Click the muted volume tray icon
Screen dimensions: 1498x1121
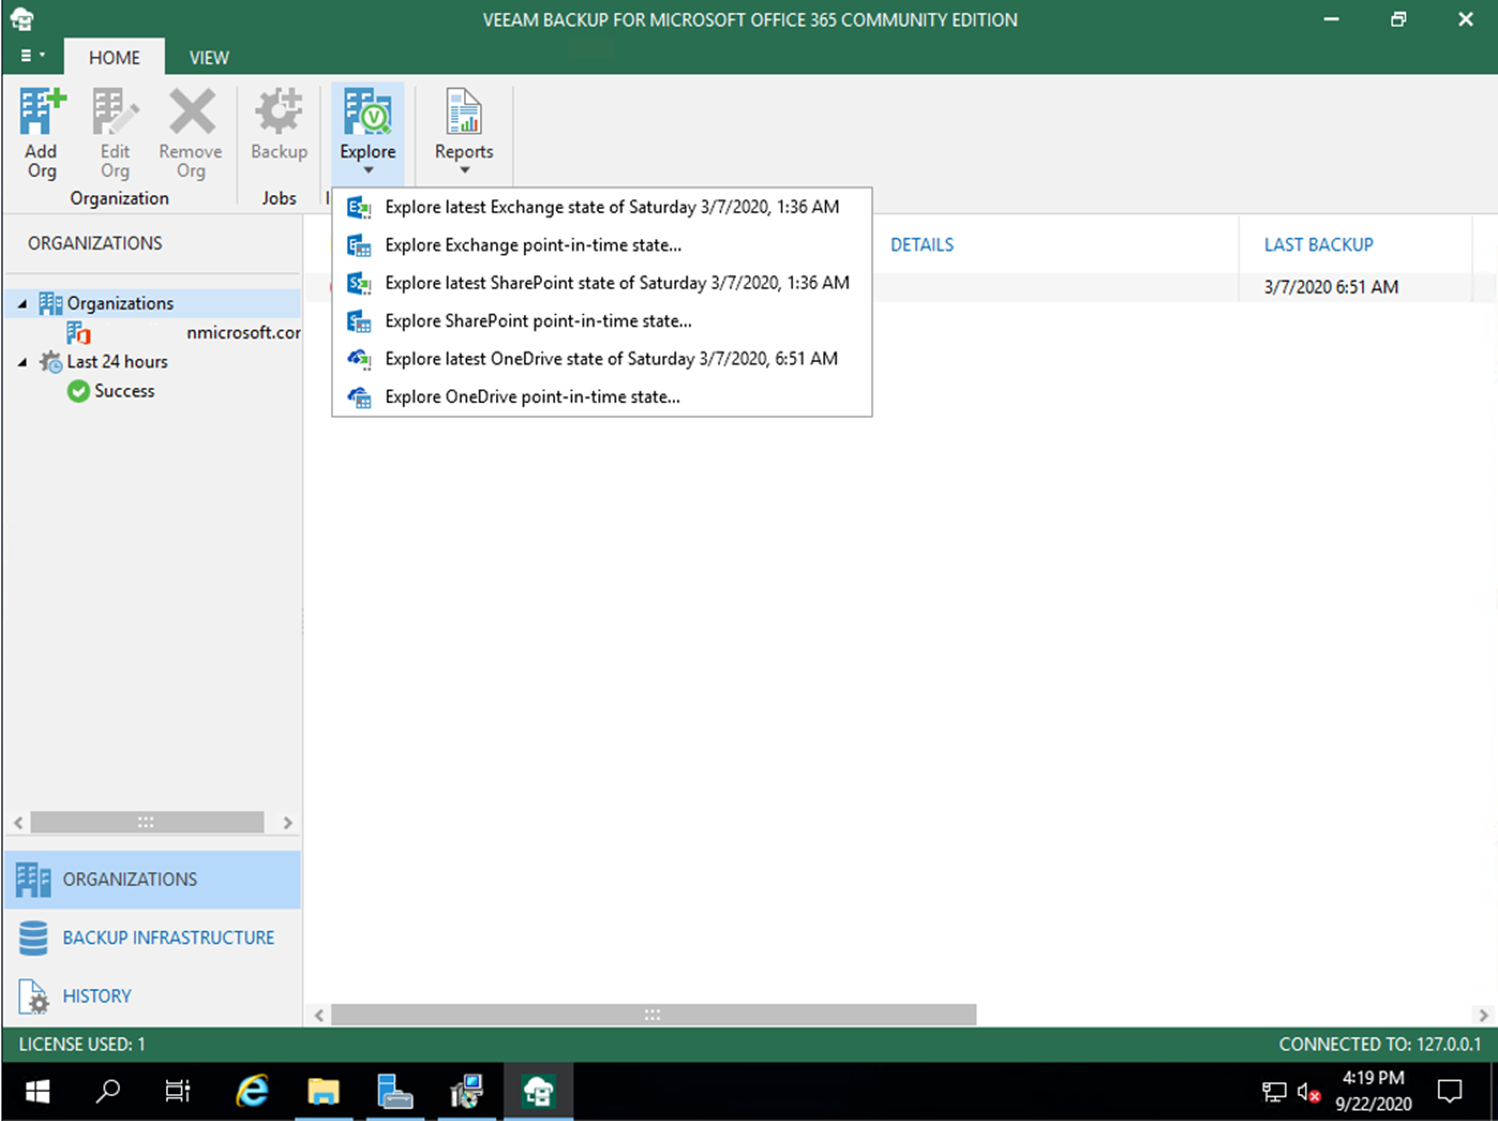1309,1092
